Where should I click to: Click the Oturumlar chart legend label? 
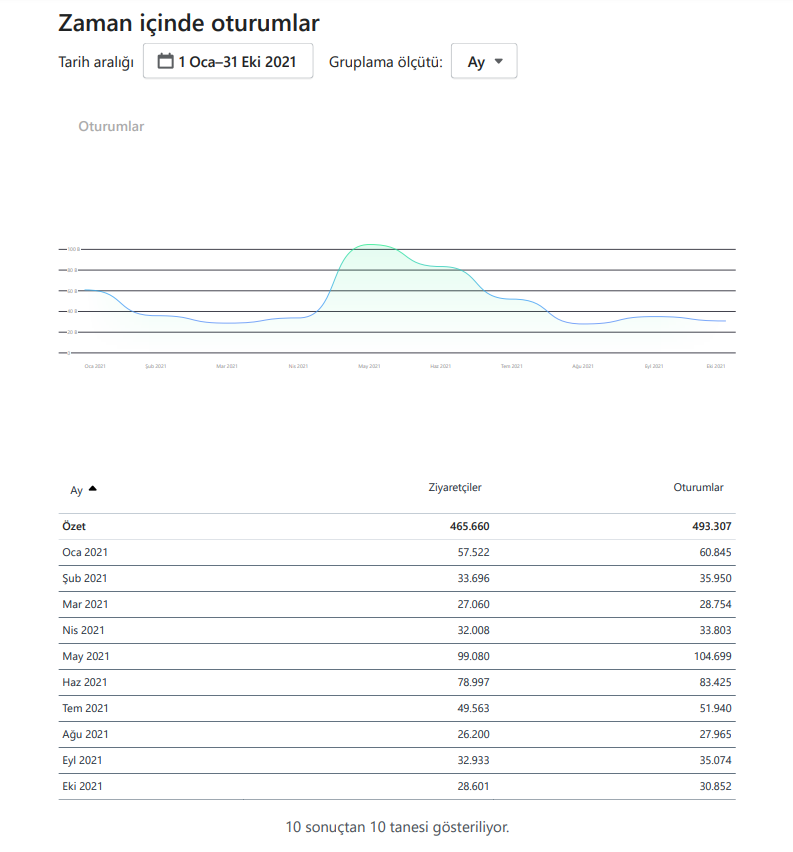point(111,126)
